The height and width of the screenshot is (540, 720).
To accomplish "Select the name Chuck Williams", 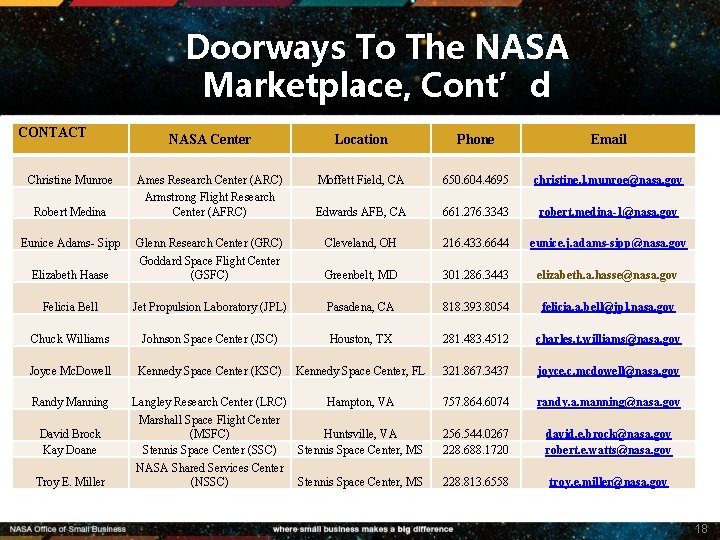I will [x=70, y=339].
